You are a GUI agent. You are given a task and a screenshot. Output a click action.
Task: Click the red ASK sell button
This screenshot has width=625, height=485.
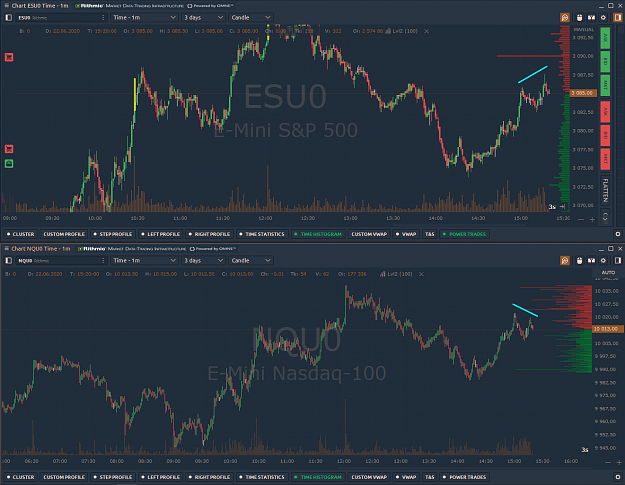pyautogui.click(x=605, y=111)
